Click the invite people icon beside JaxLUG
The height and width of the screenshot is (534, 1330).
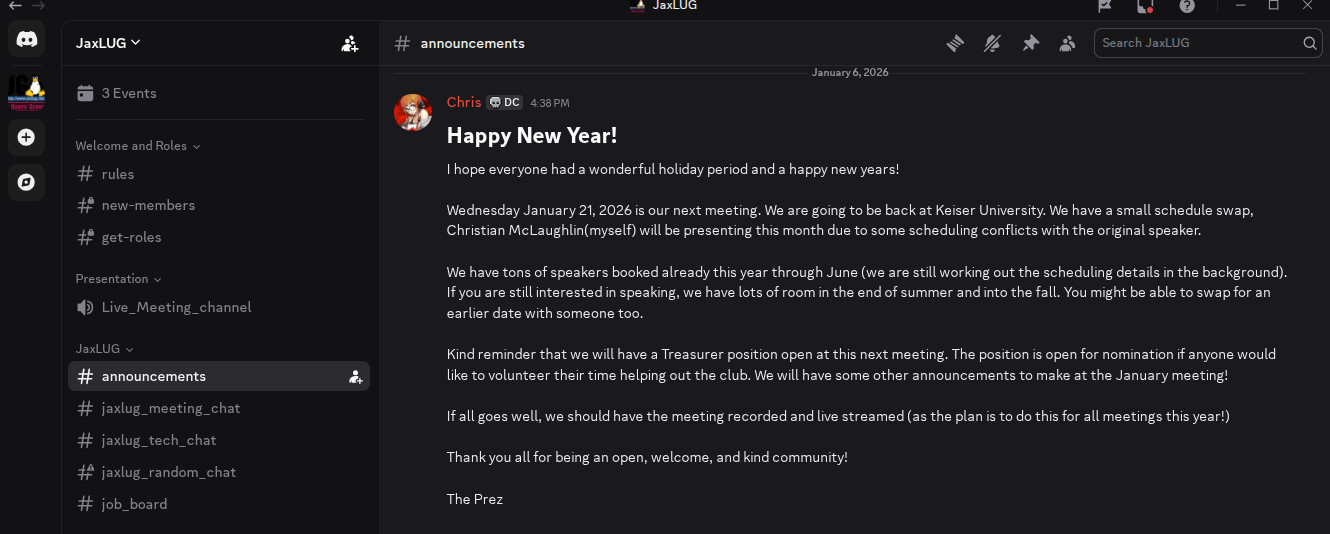coord(350,43)
